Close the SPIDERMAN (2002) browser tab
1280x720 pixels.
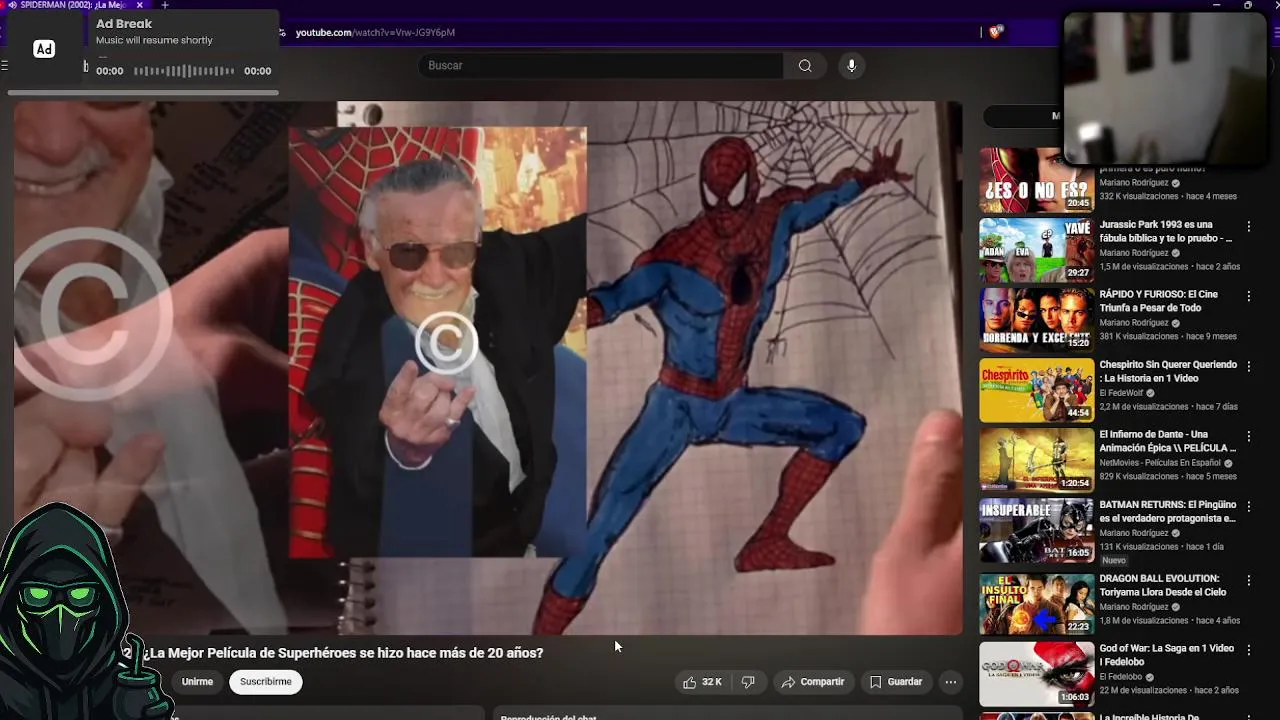[140, 5]
